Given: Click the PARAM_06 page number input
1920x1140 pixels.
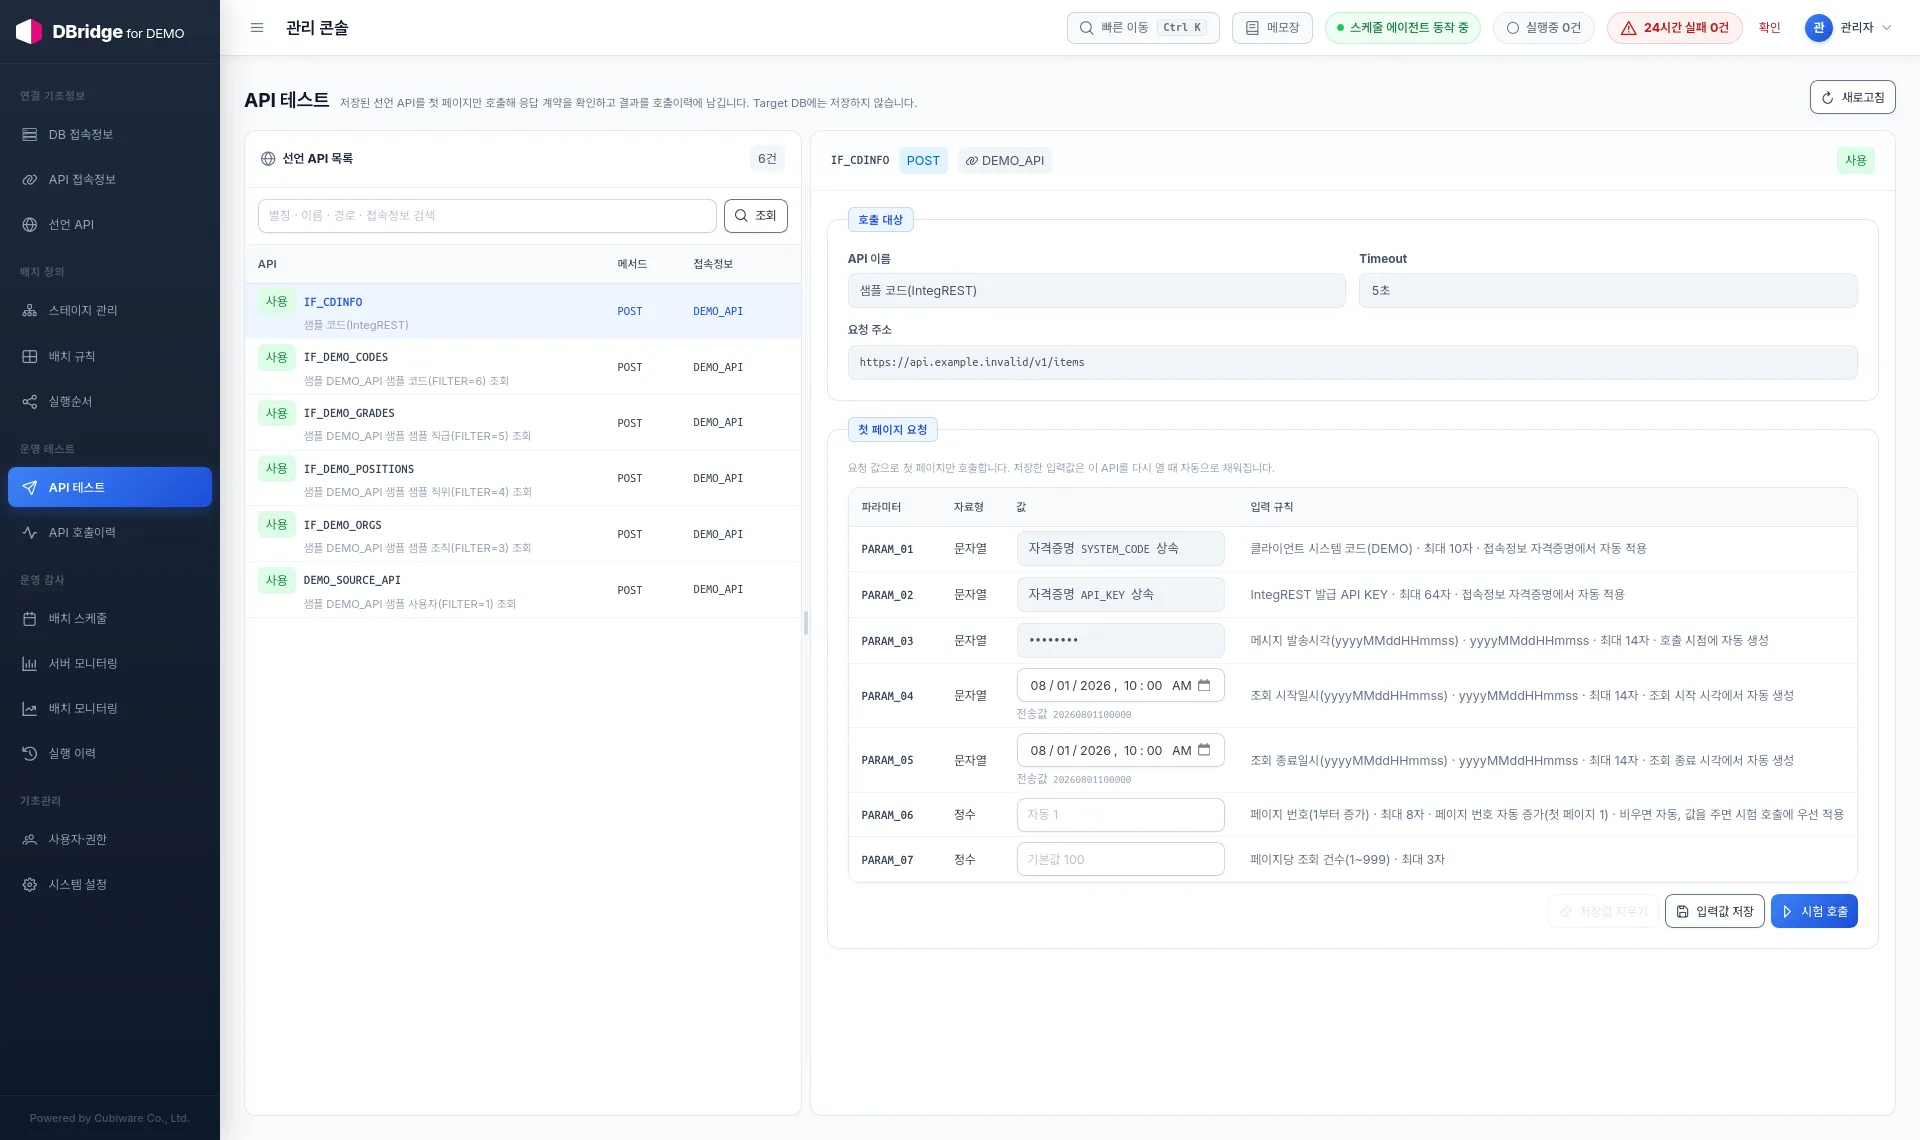Looking at the screenshot, I should pyautogui.click(x=1120, y=815).
